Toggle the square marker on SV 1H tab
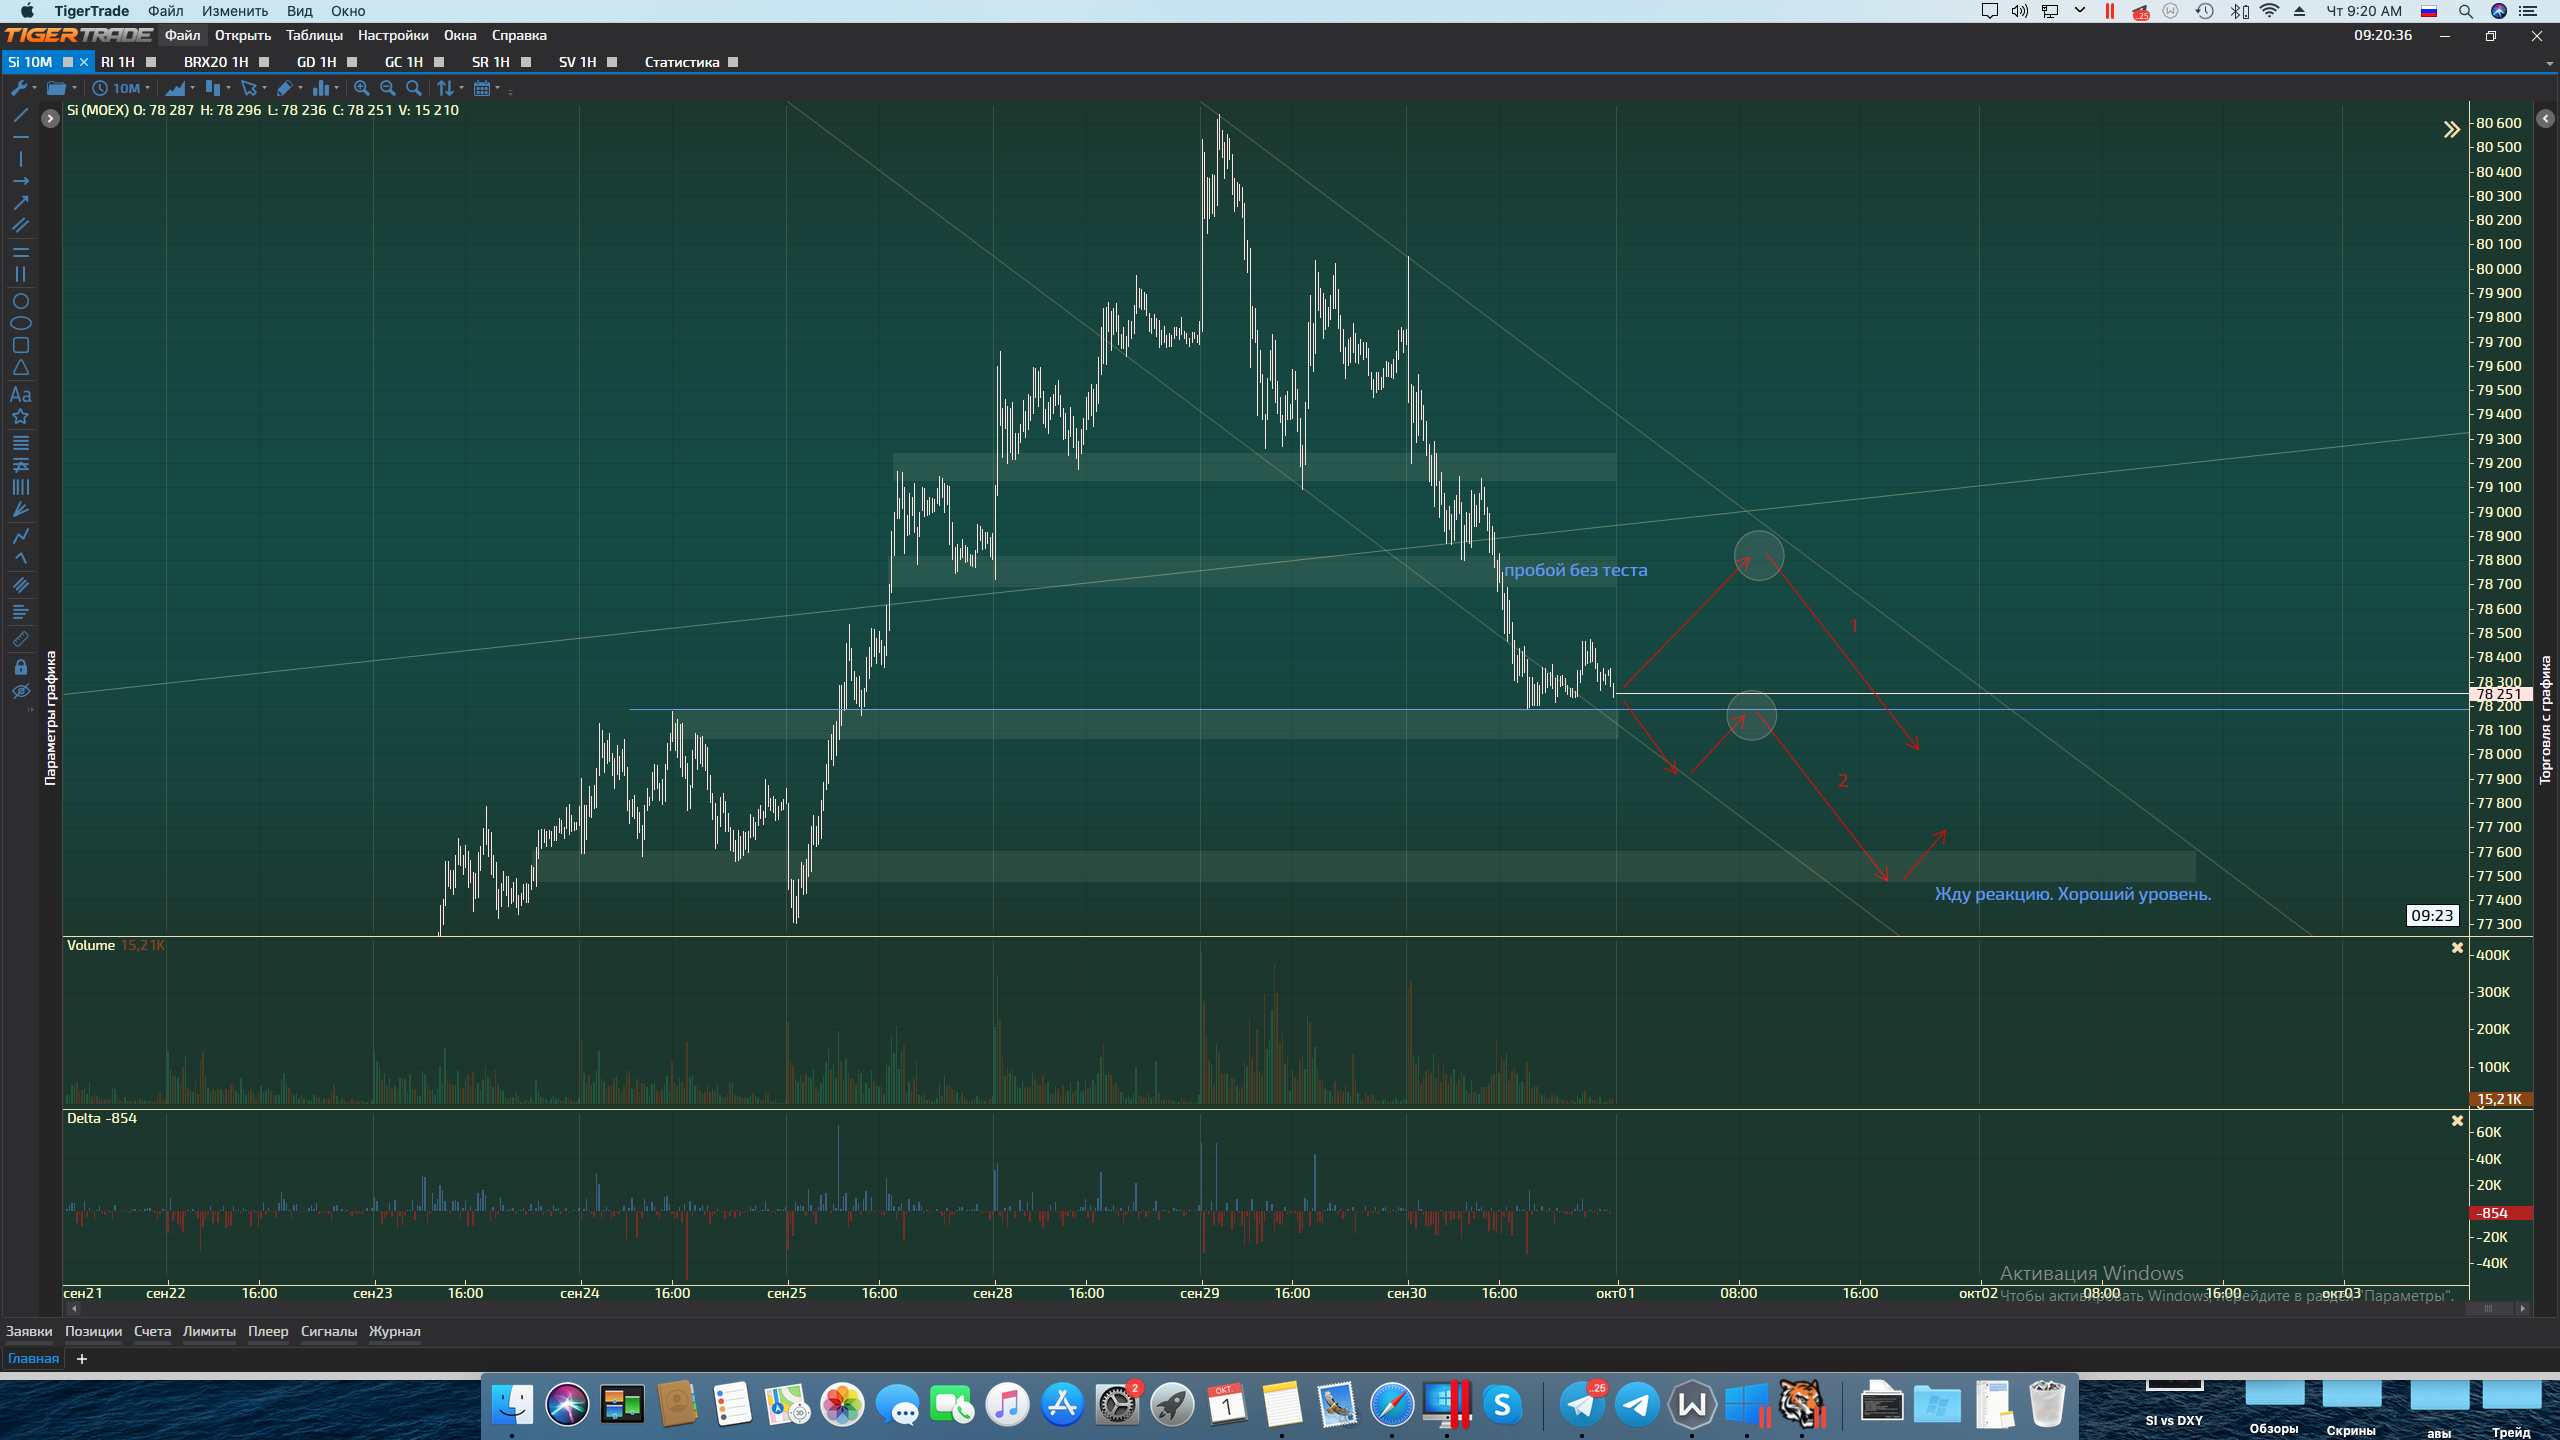 [612, 62]
